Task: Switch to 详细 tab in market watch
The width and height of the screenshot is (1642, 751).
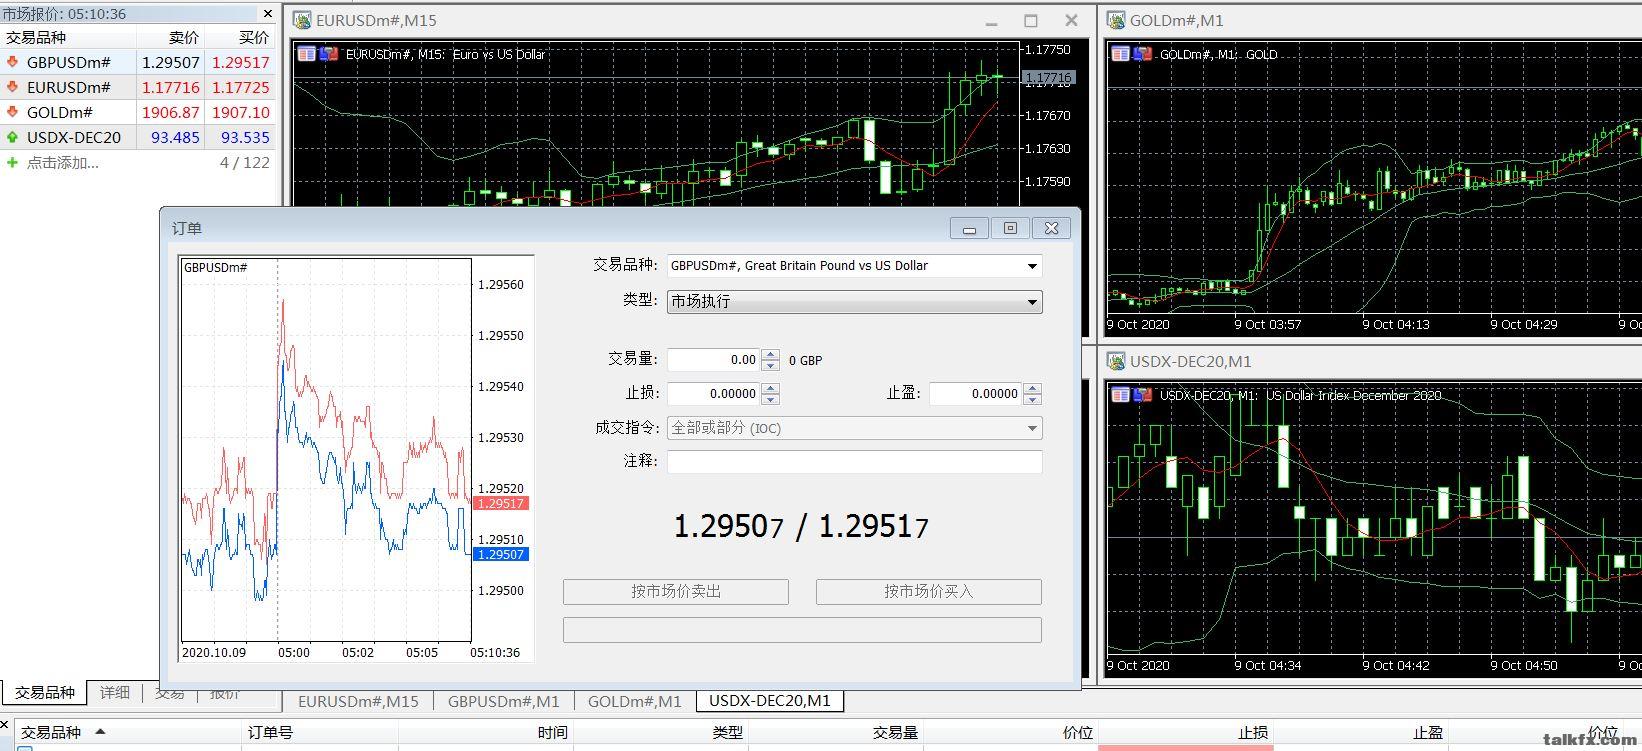Action: 115,692
